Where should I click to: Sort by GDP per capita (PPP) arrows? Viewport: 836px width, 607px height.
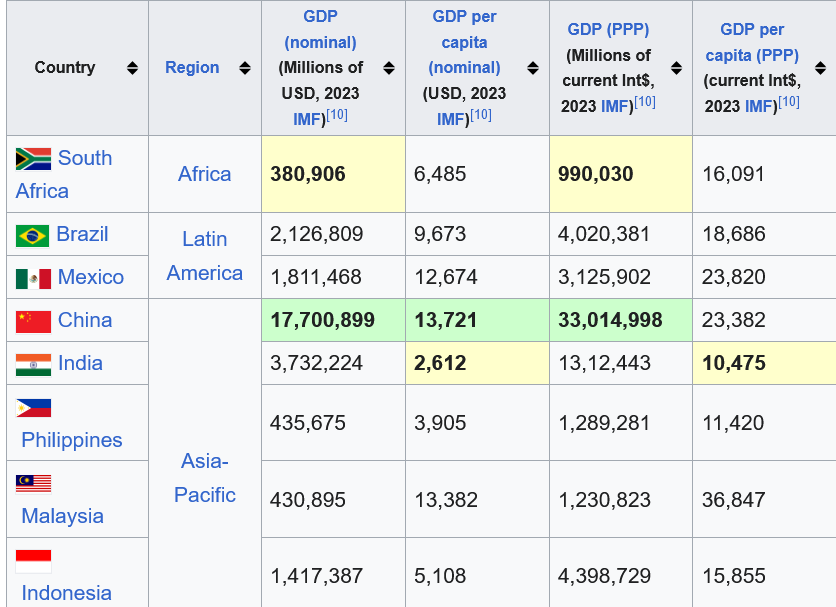click(x=821, y=68)
